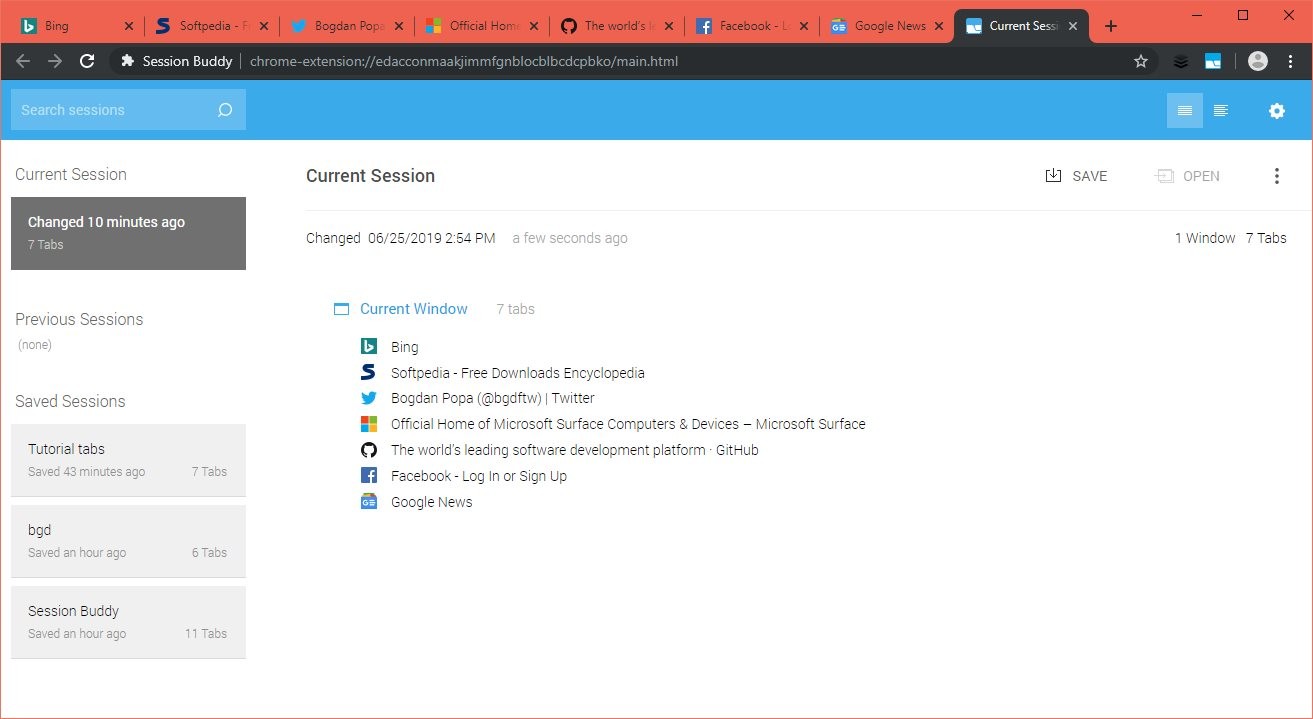Close the Google News browser tab
Viewport: 1313px width, 719px height.
point(938,26)
